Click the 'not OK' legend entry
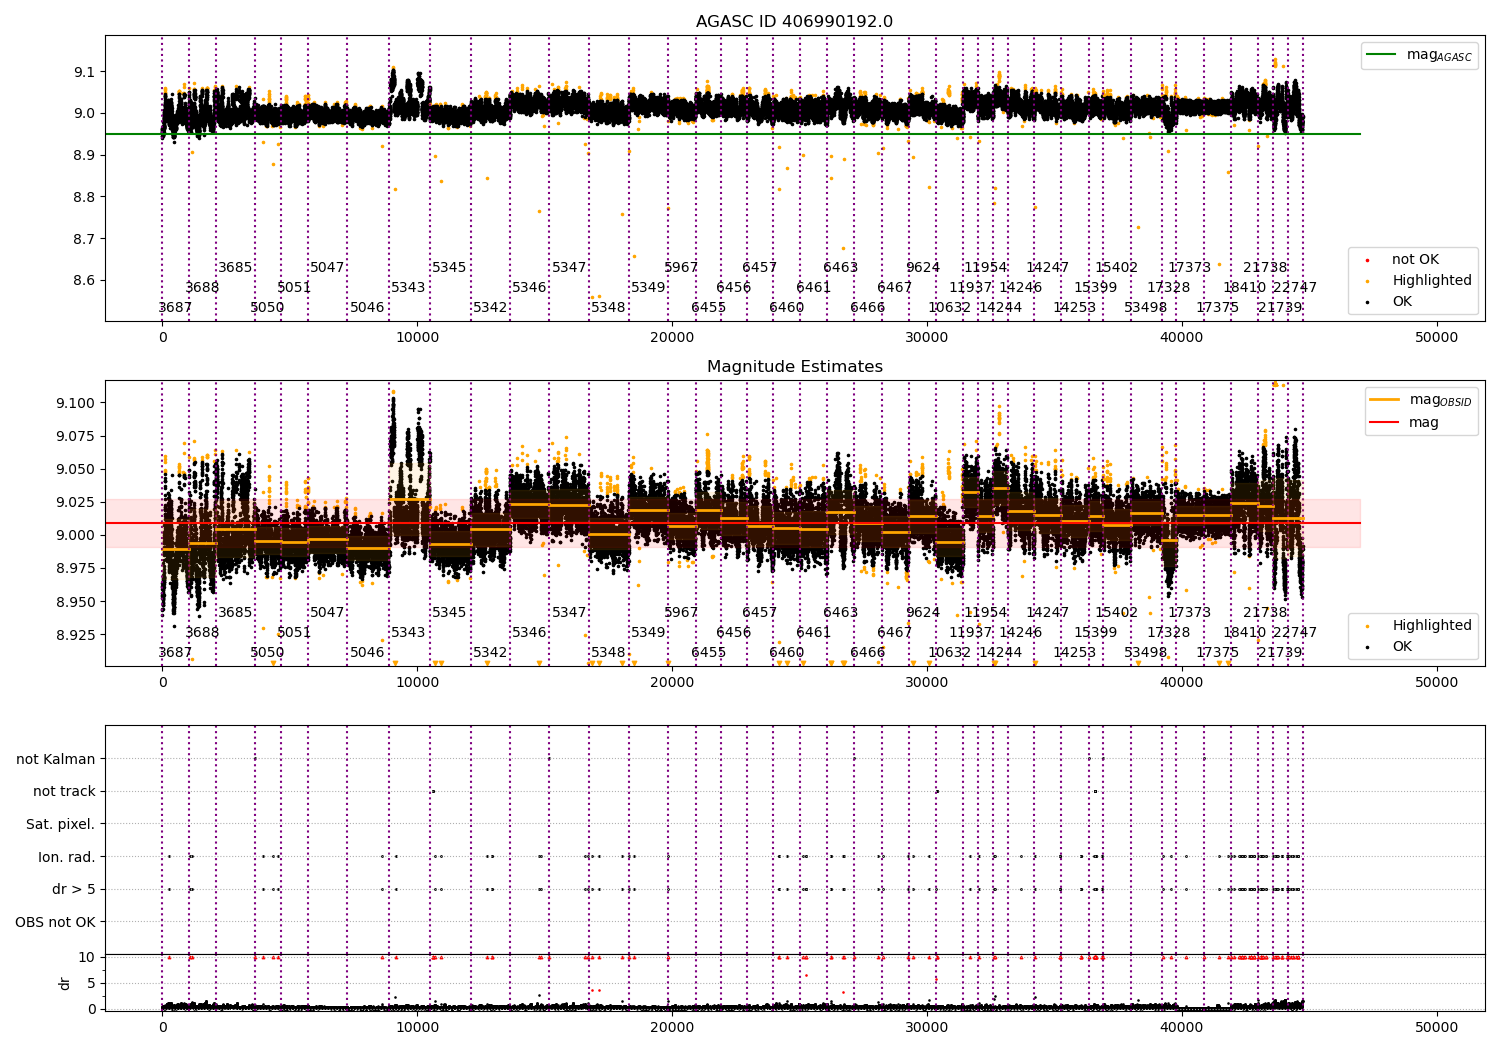This screenshot has height=1050, width=1500. click(x=1402, y=260)
